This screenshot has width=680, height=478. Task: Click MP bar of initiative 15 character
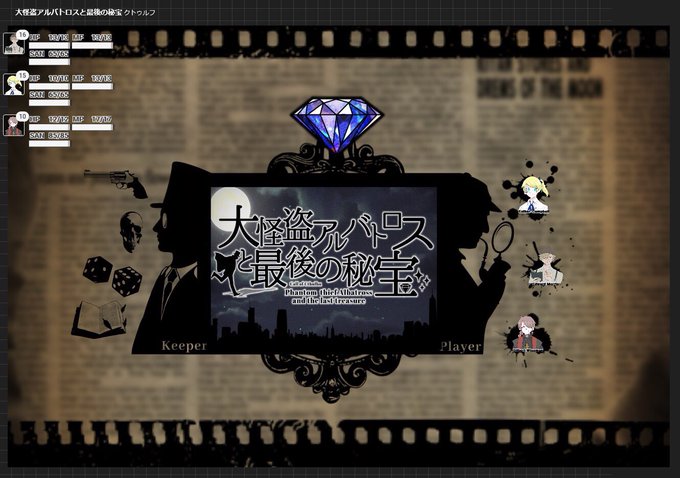click(x=92, y=86)
